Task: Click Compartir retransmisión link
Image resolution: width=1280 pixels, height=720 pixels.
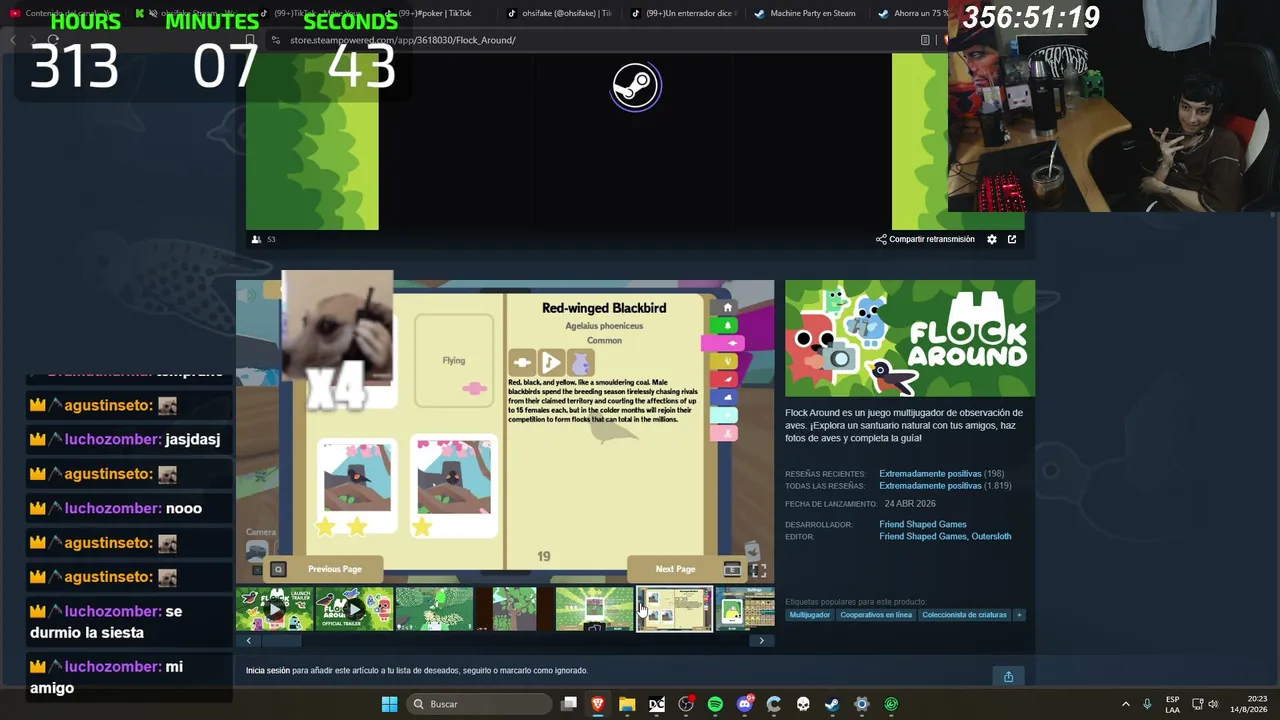Action: 925,239
